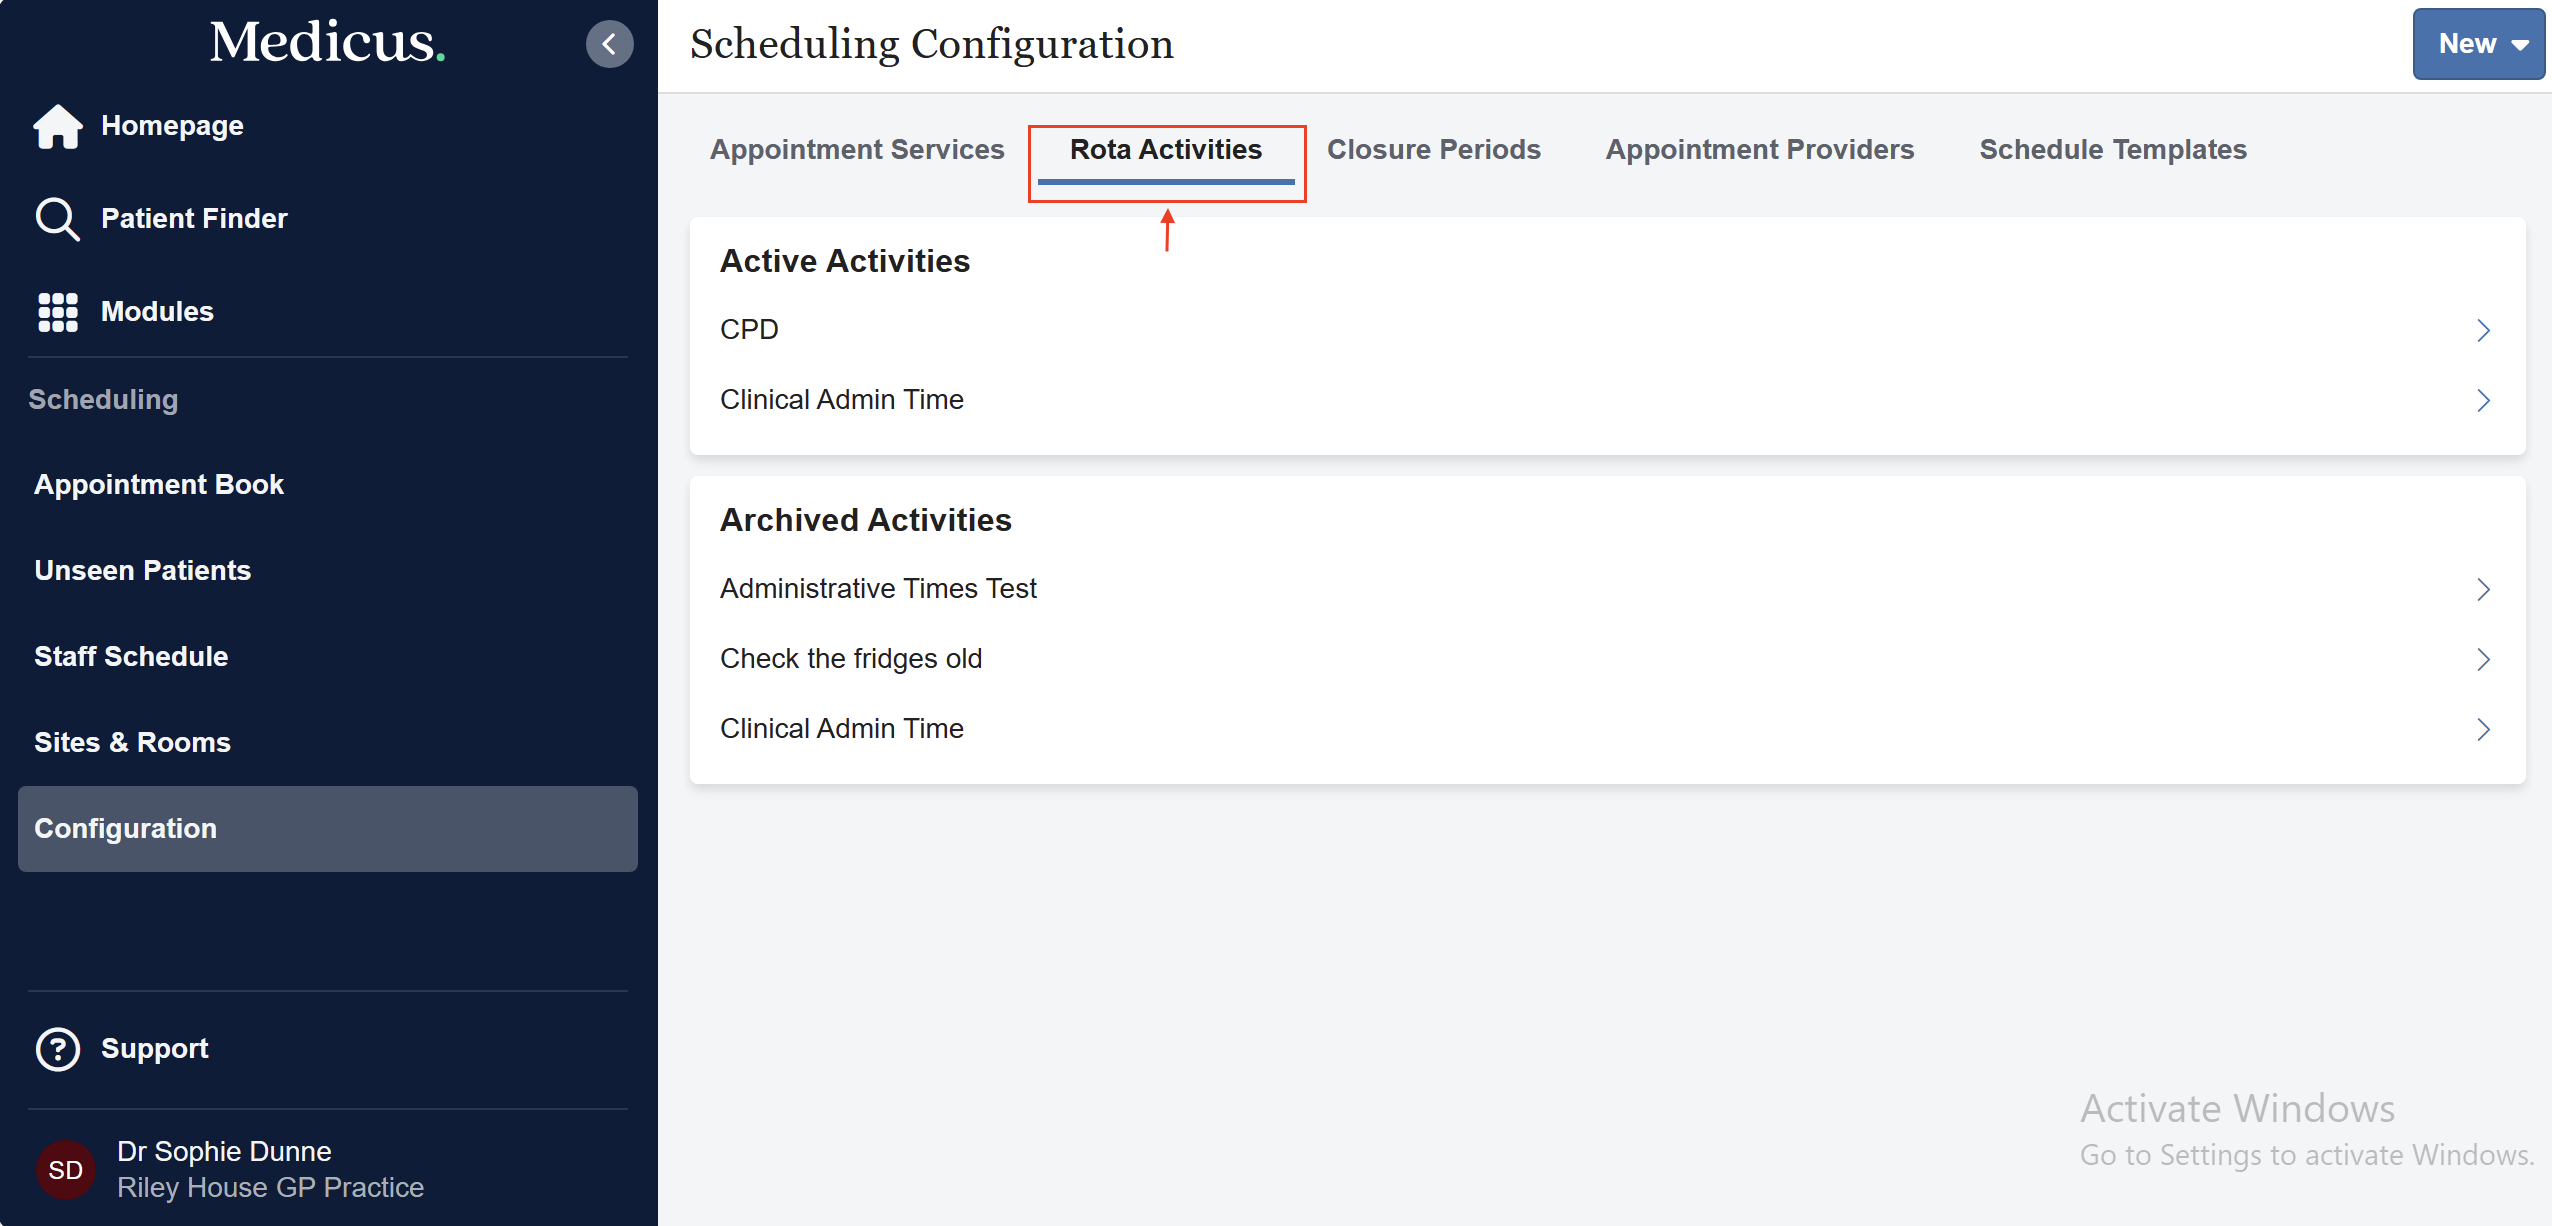Select the Appointment Providers tab
Viewport: 2552px width, 1226px height.
click(1759, 150)
